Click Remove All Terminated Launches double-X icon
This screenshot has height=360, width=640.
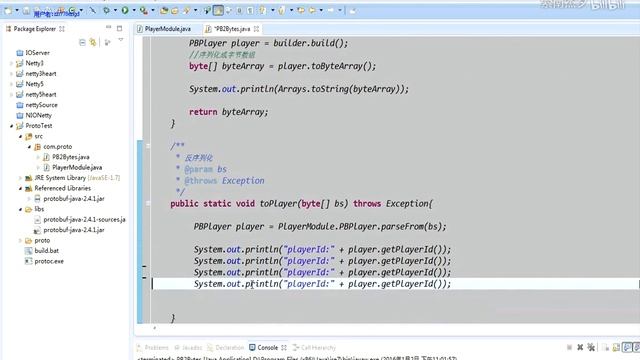click(591, 348)
